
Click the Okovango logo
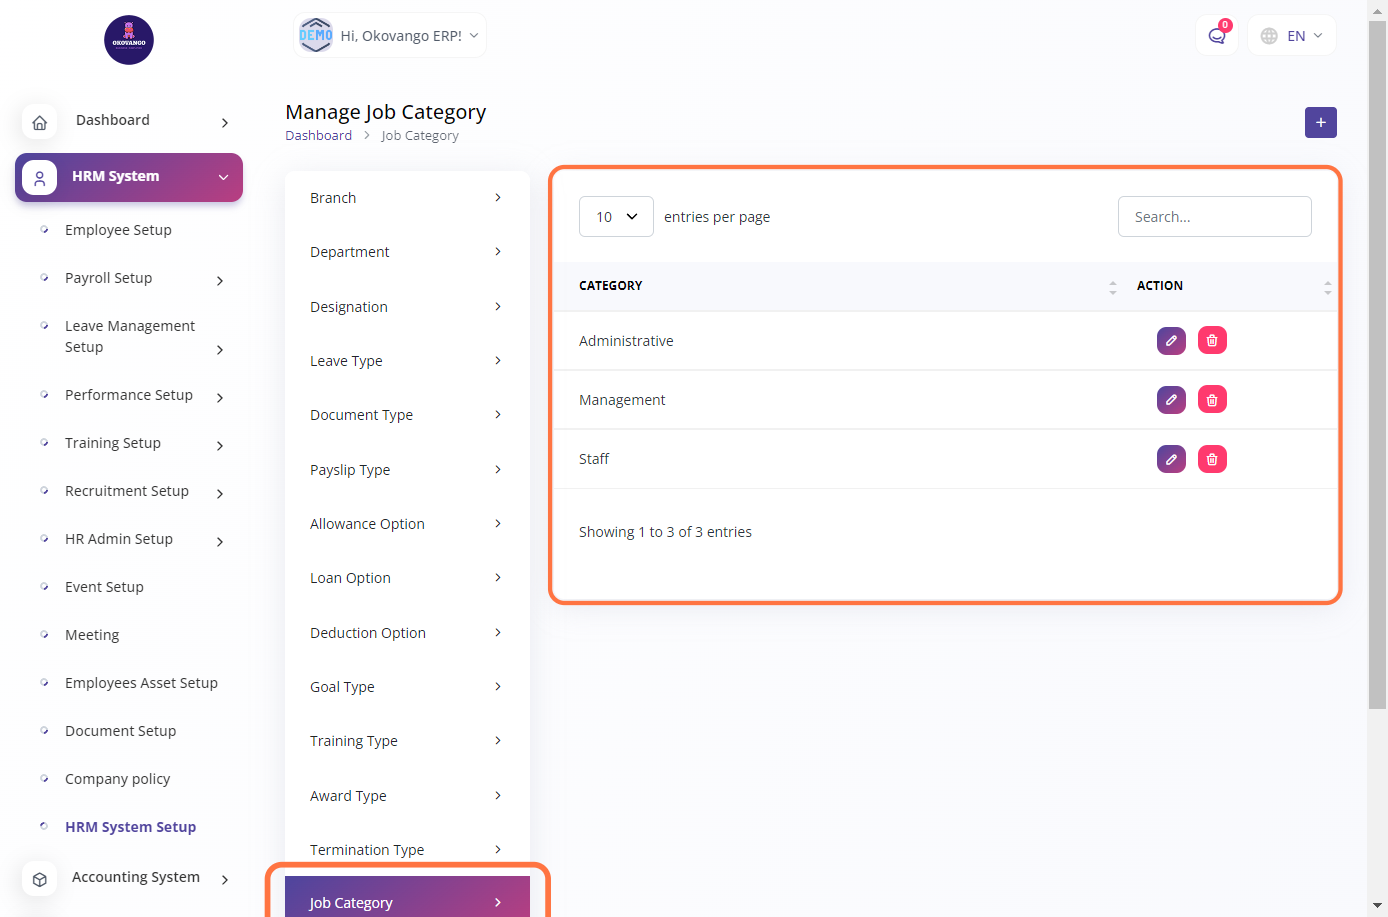point(129,40)
